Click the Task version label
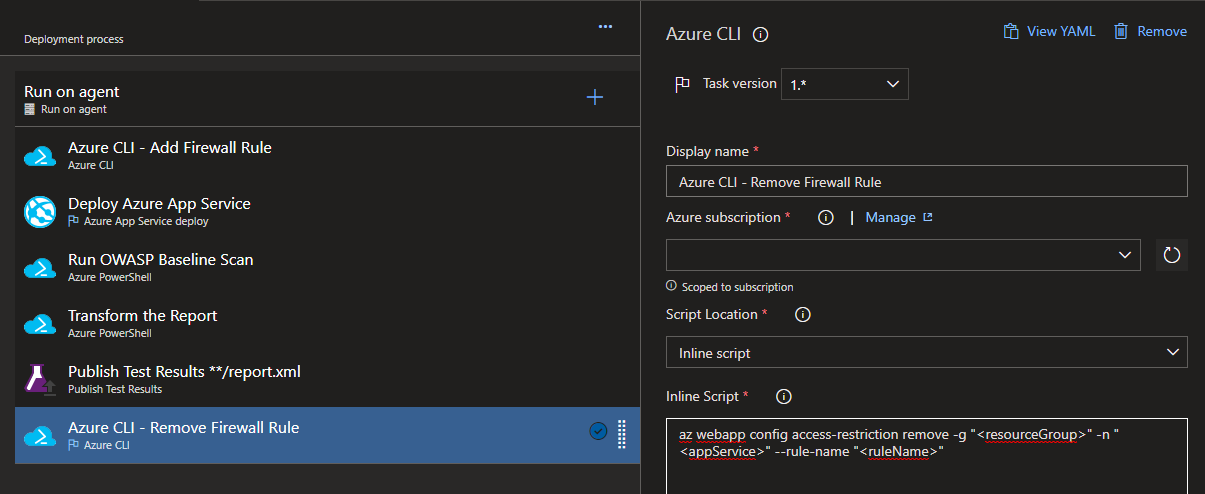 [740, 84]
